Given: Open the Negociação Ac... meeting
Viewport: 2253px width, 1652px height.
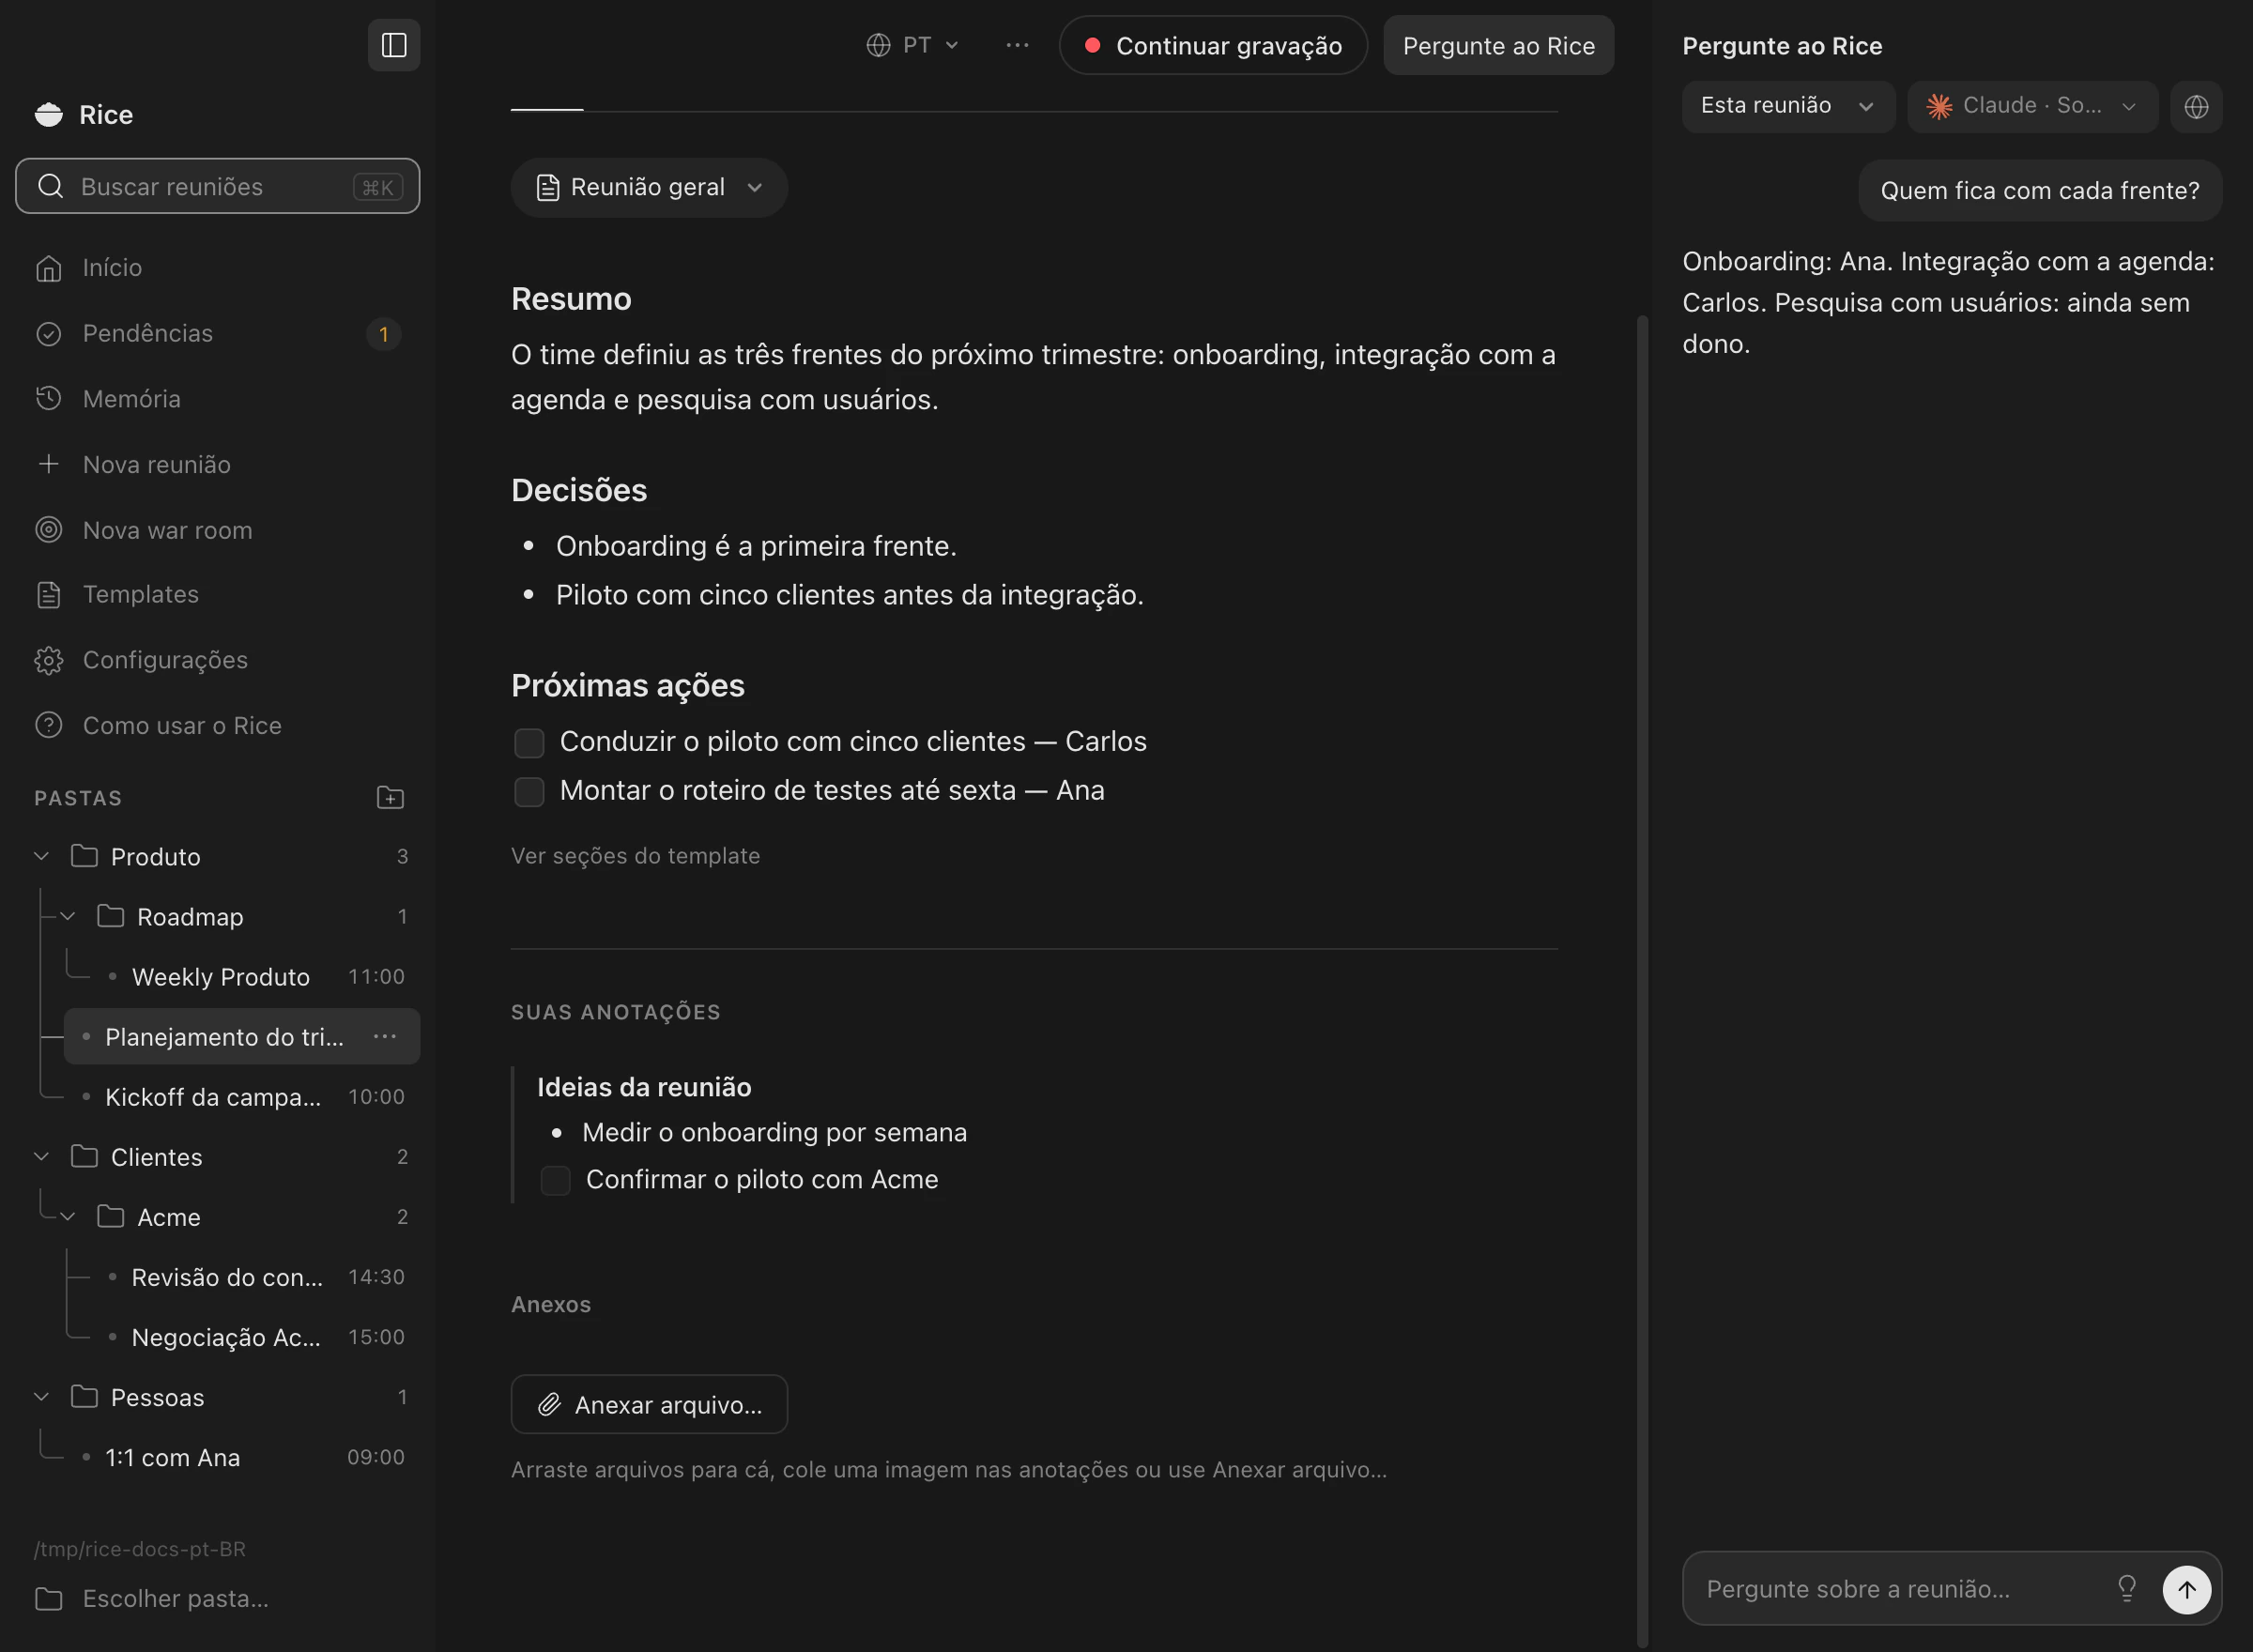Looking at the screenshot, I should [255, 1336].
